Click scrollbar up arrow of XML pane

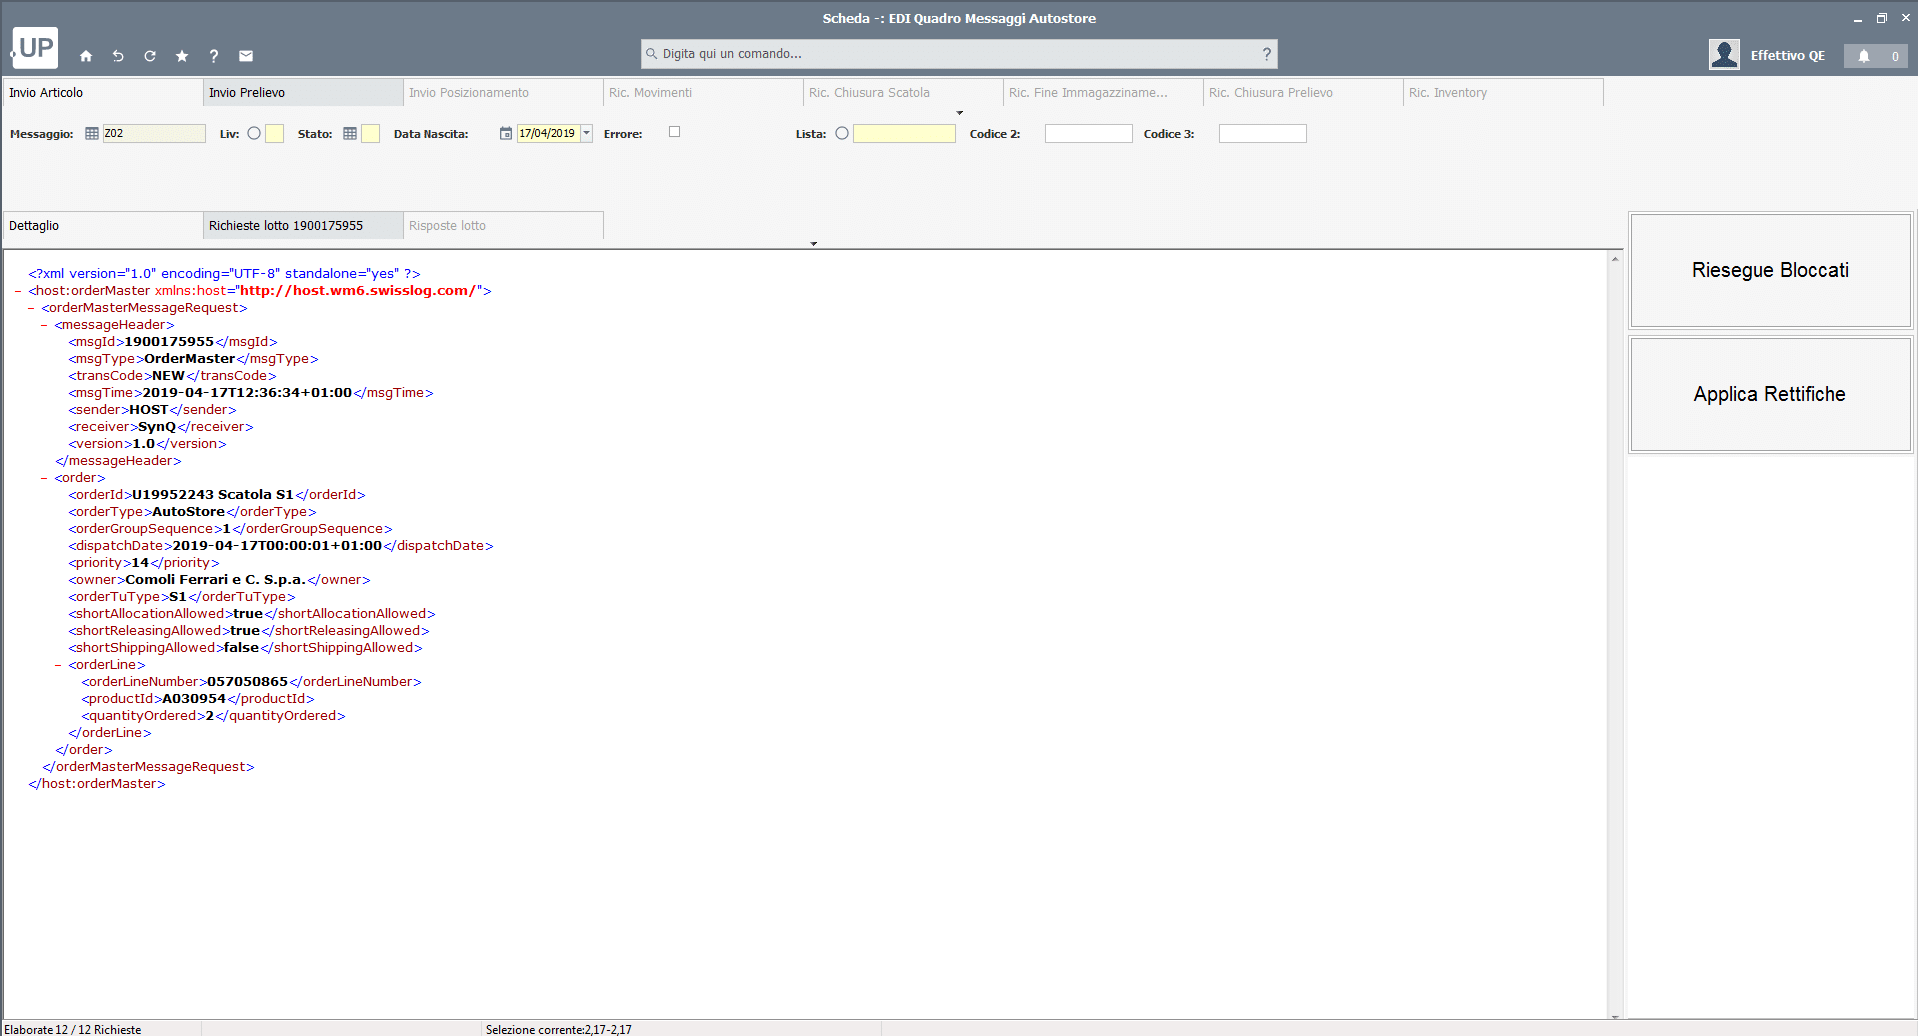pos(1615,259)
